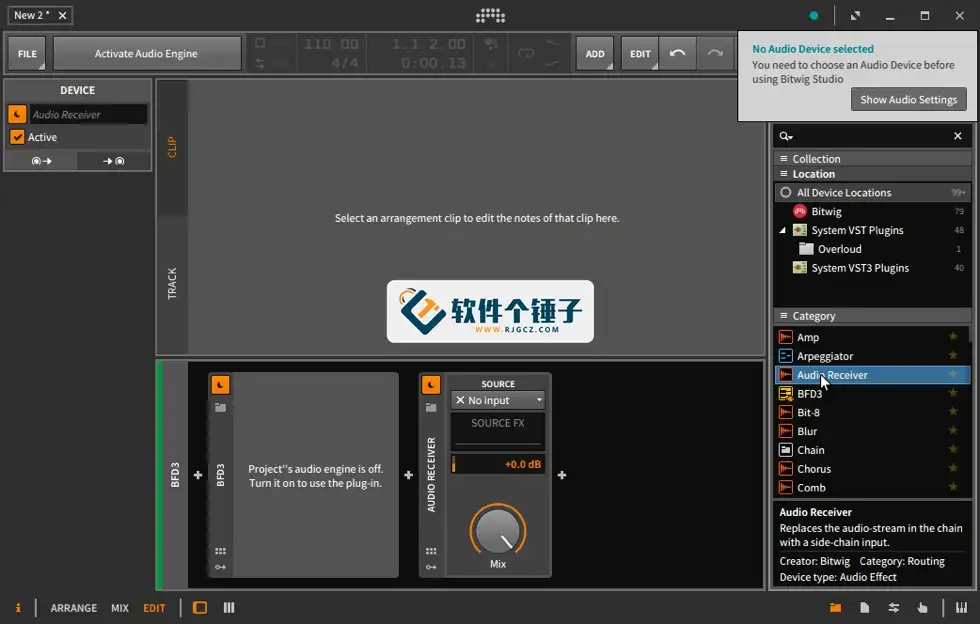Show modulators grid icon on Audio Receiver device
Viewport: 980px width, 624px height.
point(431,551)
